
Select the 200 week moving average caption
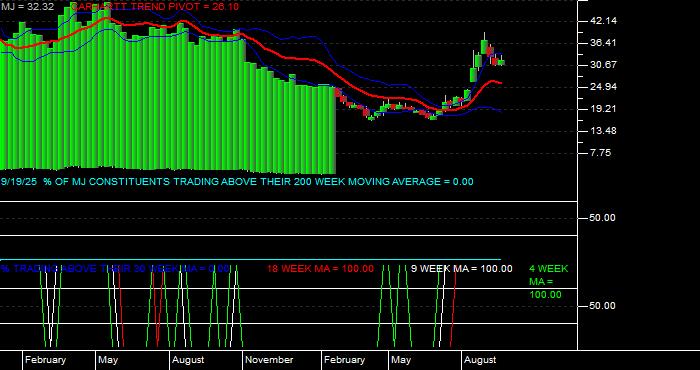(x=237, y=182)
